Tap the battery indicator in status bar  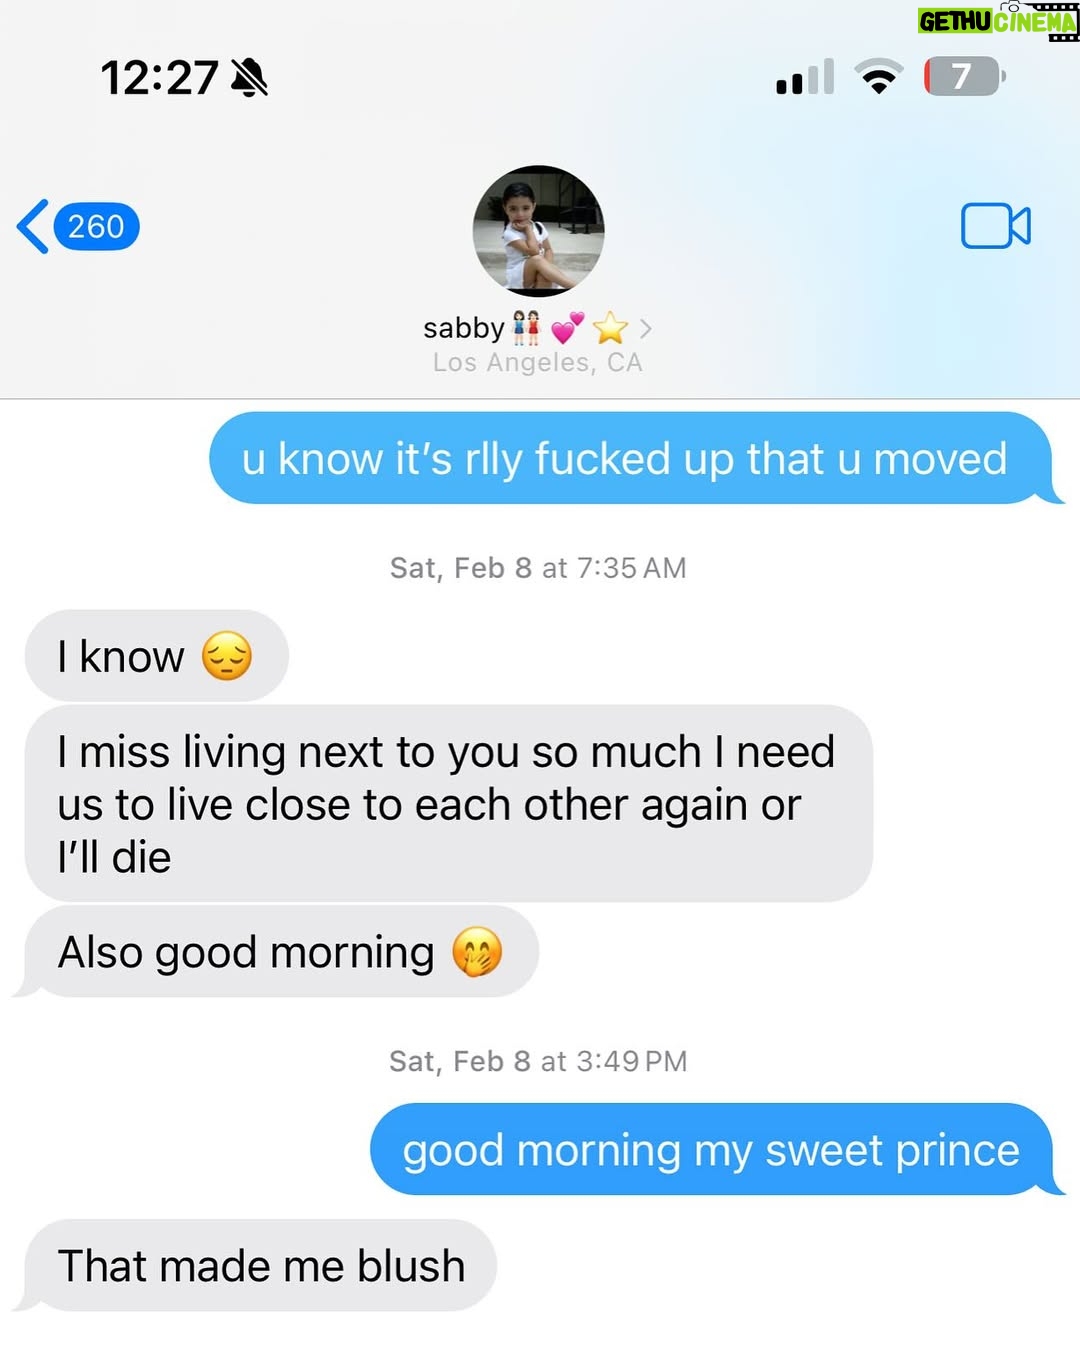click(x=964, y=76)
